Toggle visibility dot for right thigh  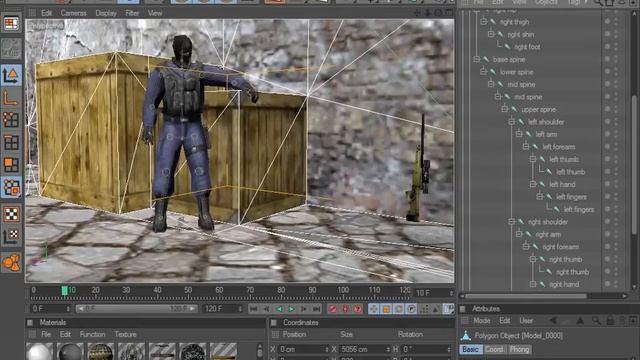[607, 22]
